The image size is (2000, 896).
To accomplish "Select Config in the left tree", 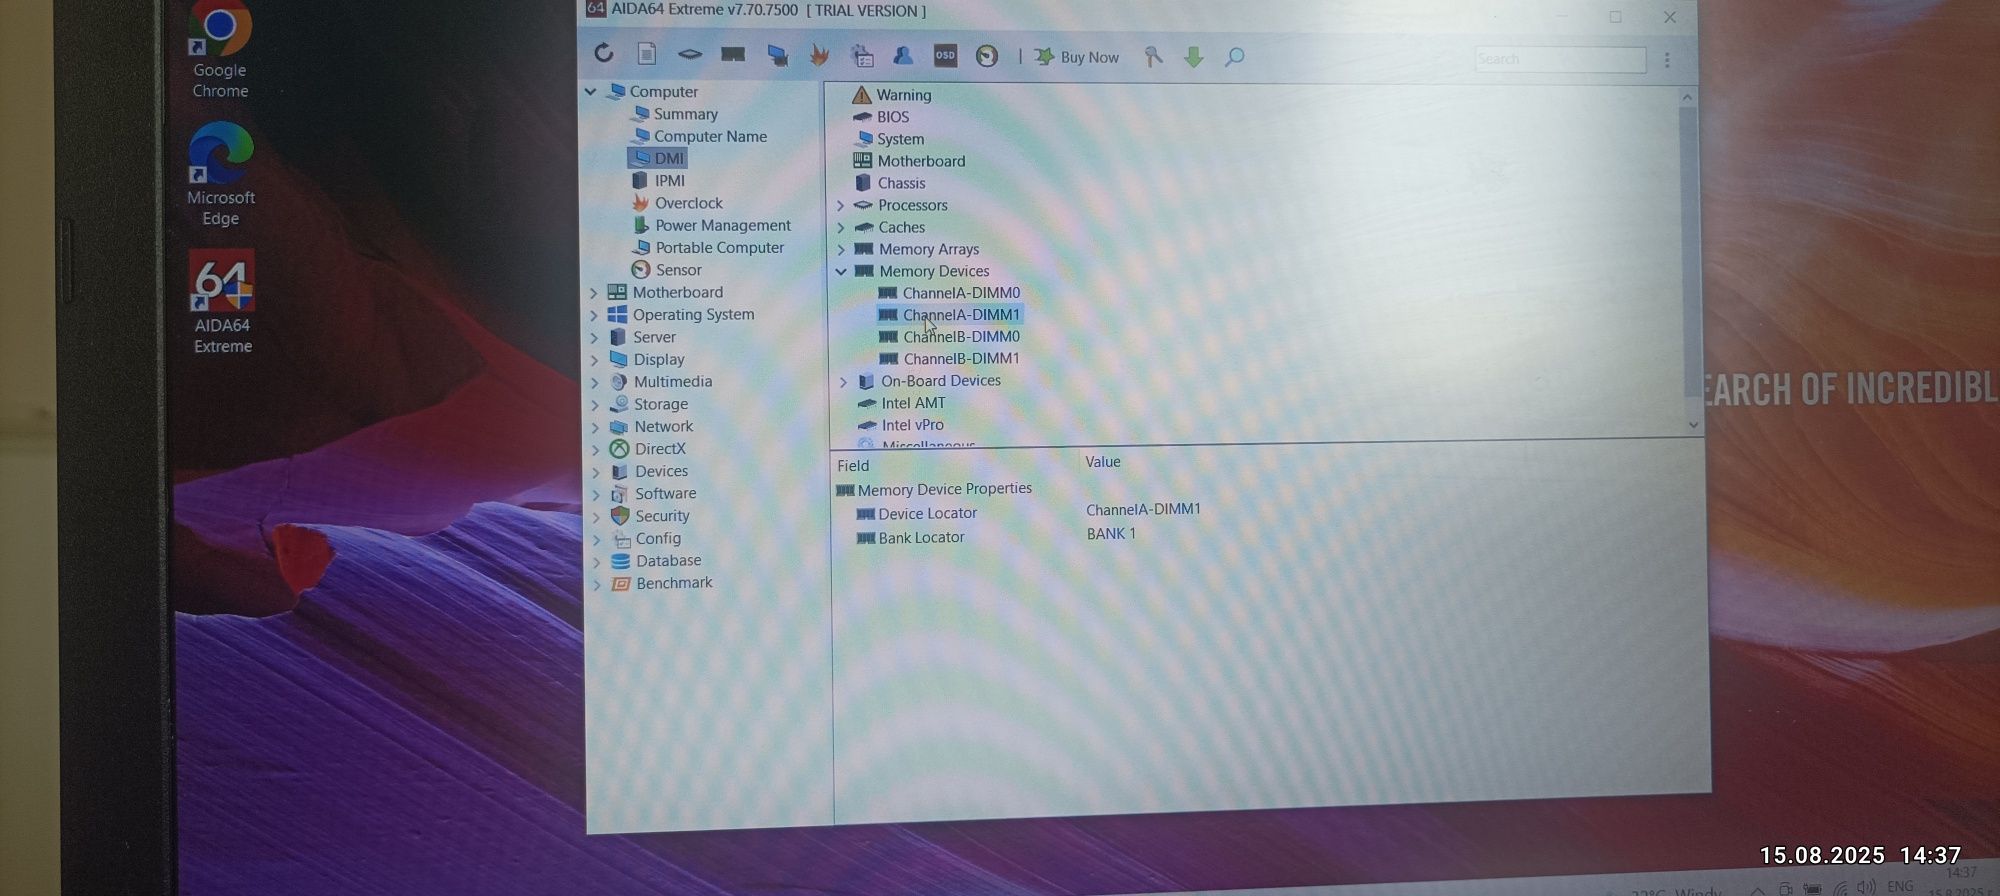I will coord(658,538).
